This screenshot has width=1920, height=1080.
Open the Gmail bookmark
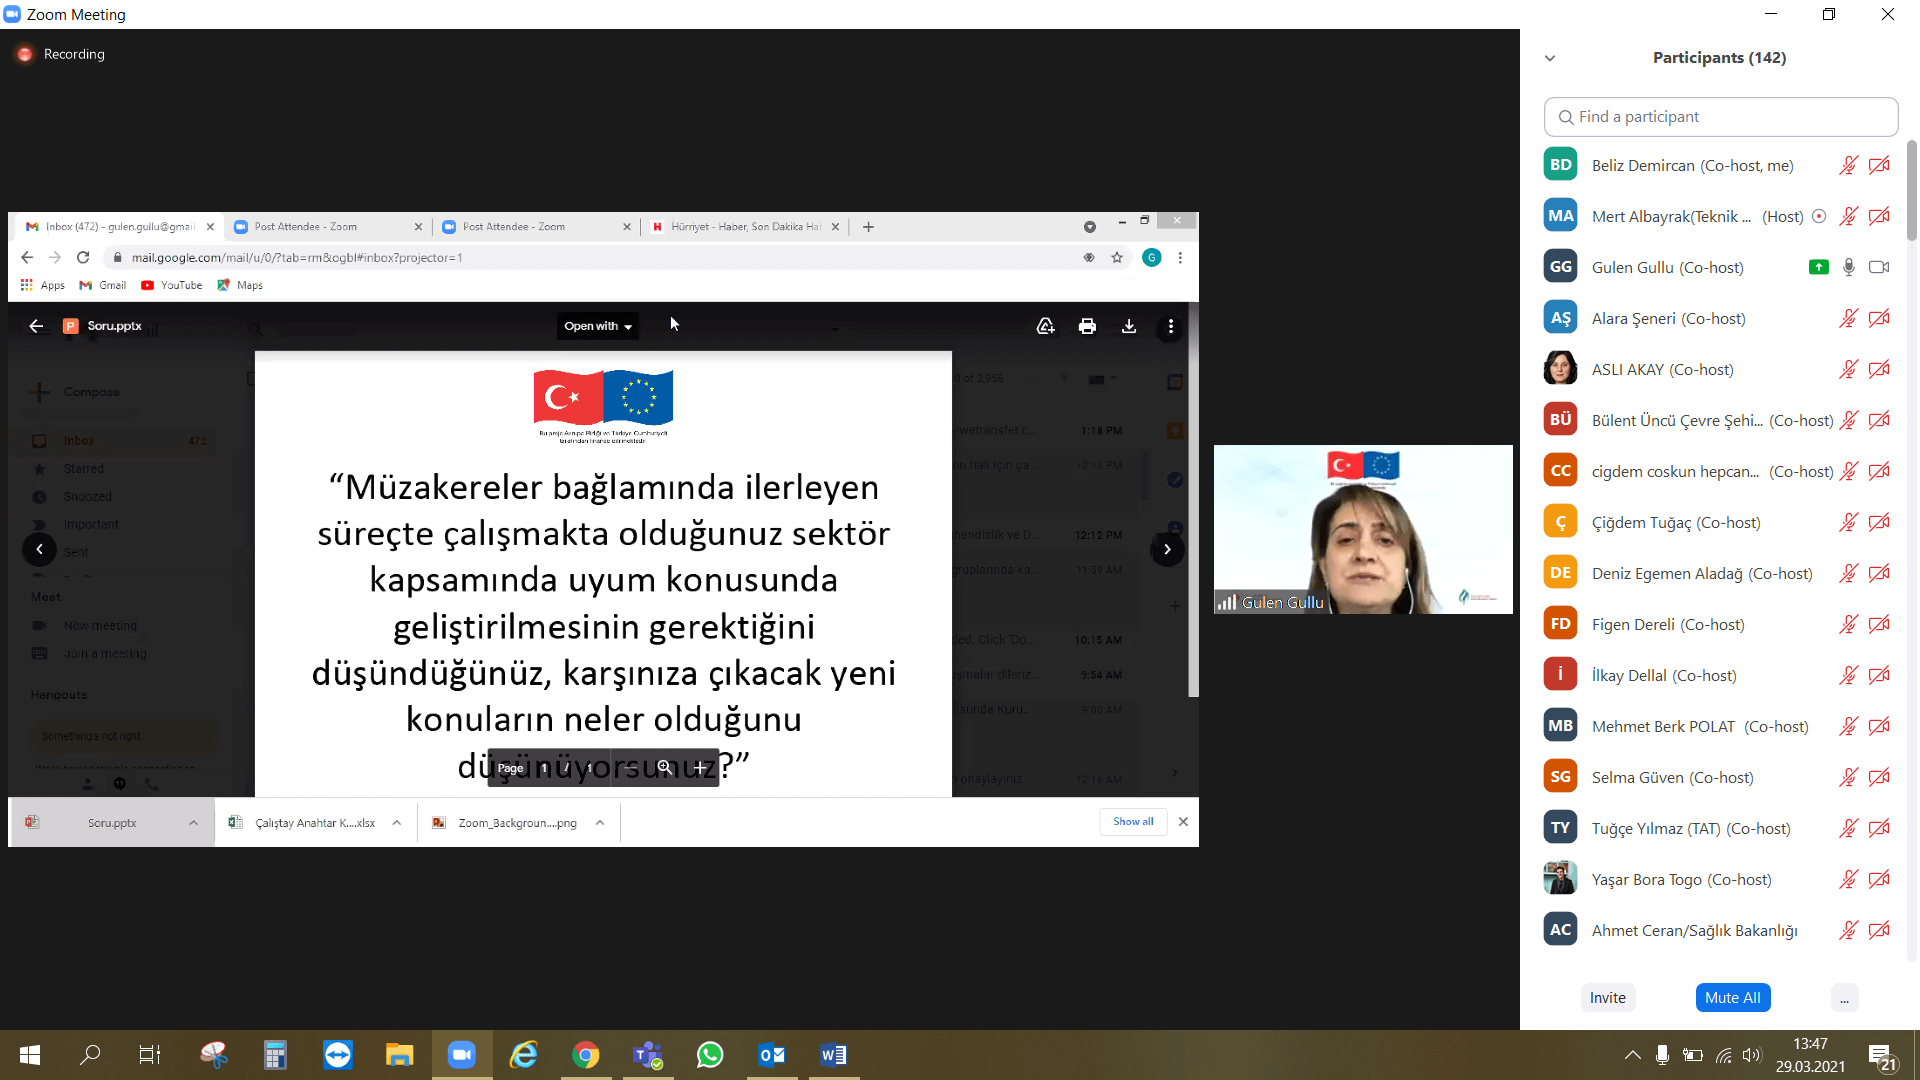103,285
